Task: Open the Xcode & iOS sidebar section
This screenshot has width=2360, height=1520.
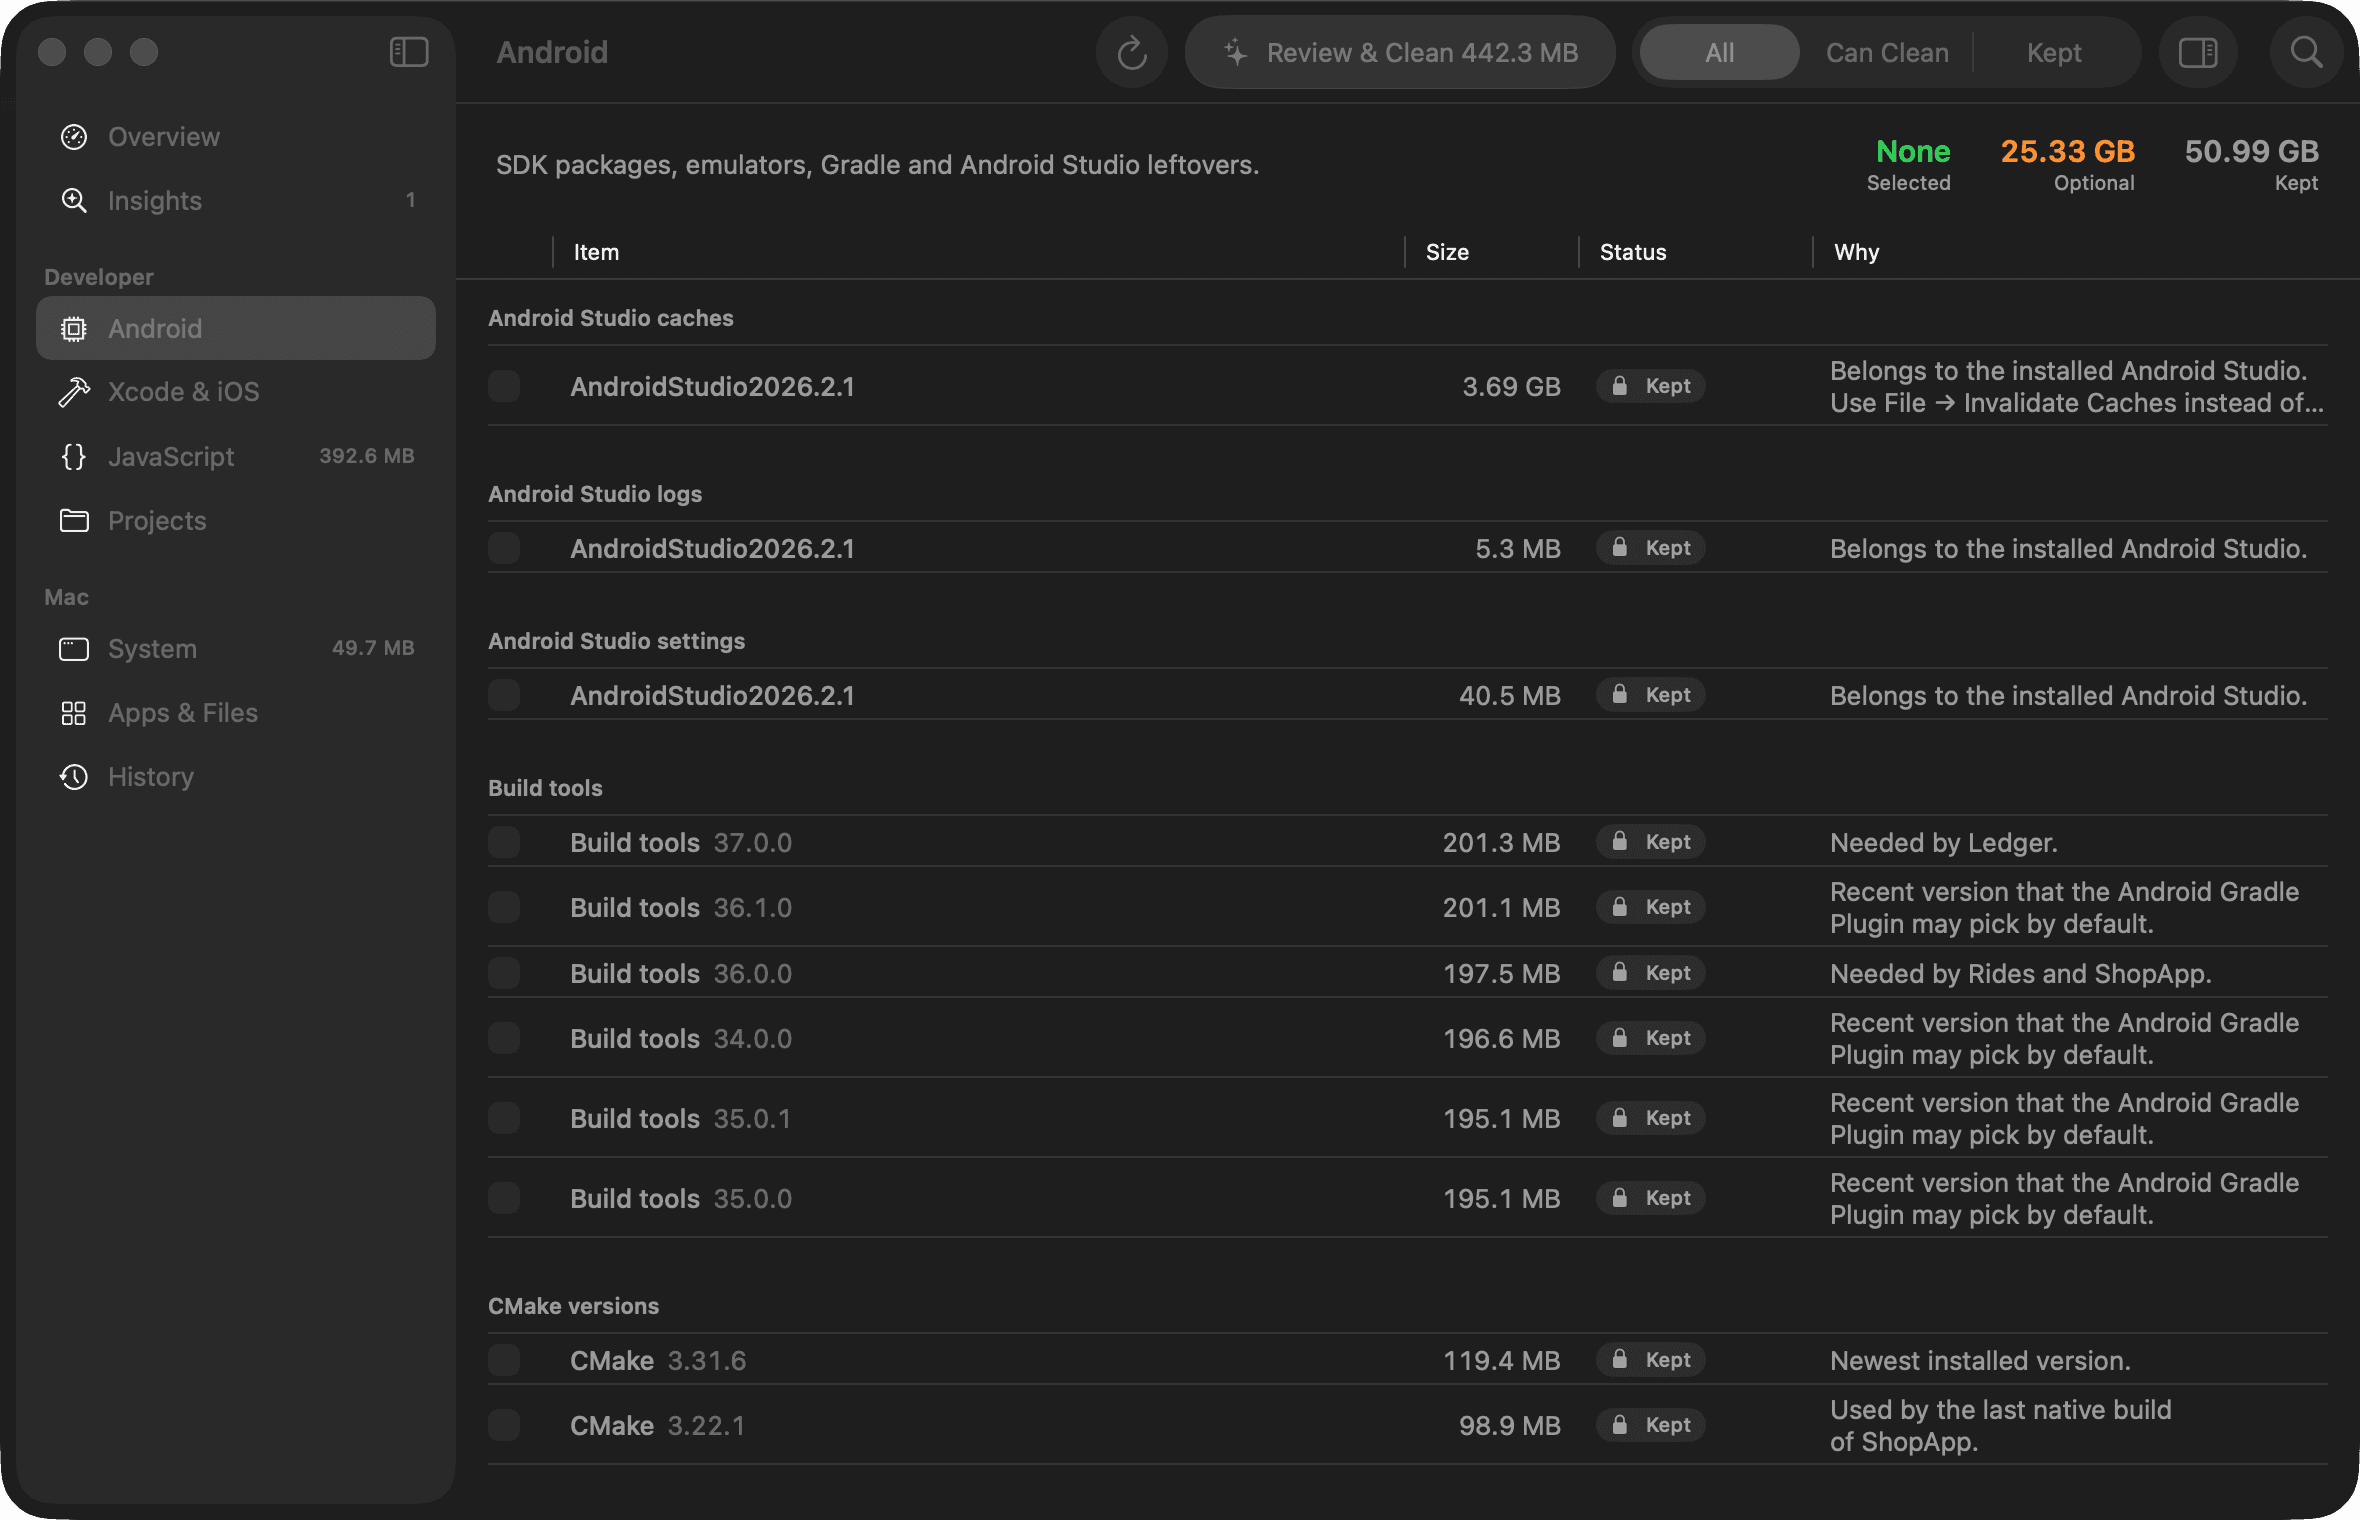Action: [236, 392]
